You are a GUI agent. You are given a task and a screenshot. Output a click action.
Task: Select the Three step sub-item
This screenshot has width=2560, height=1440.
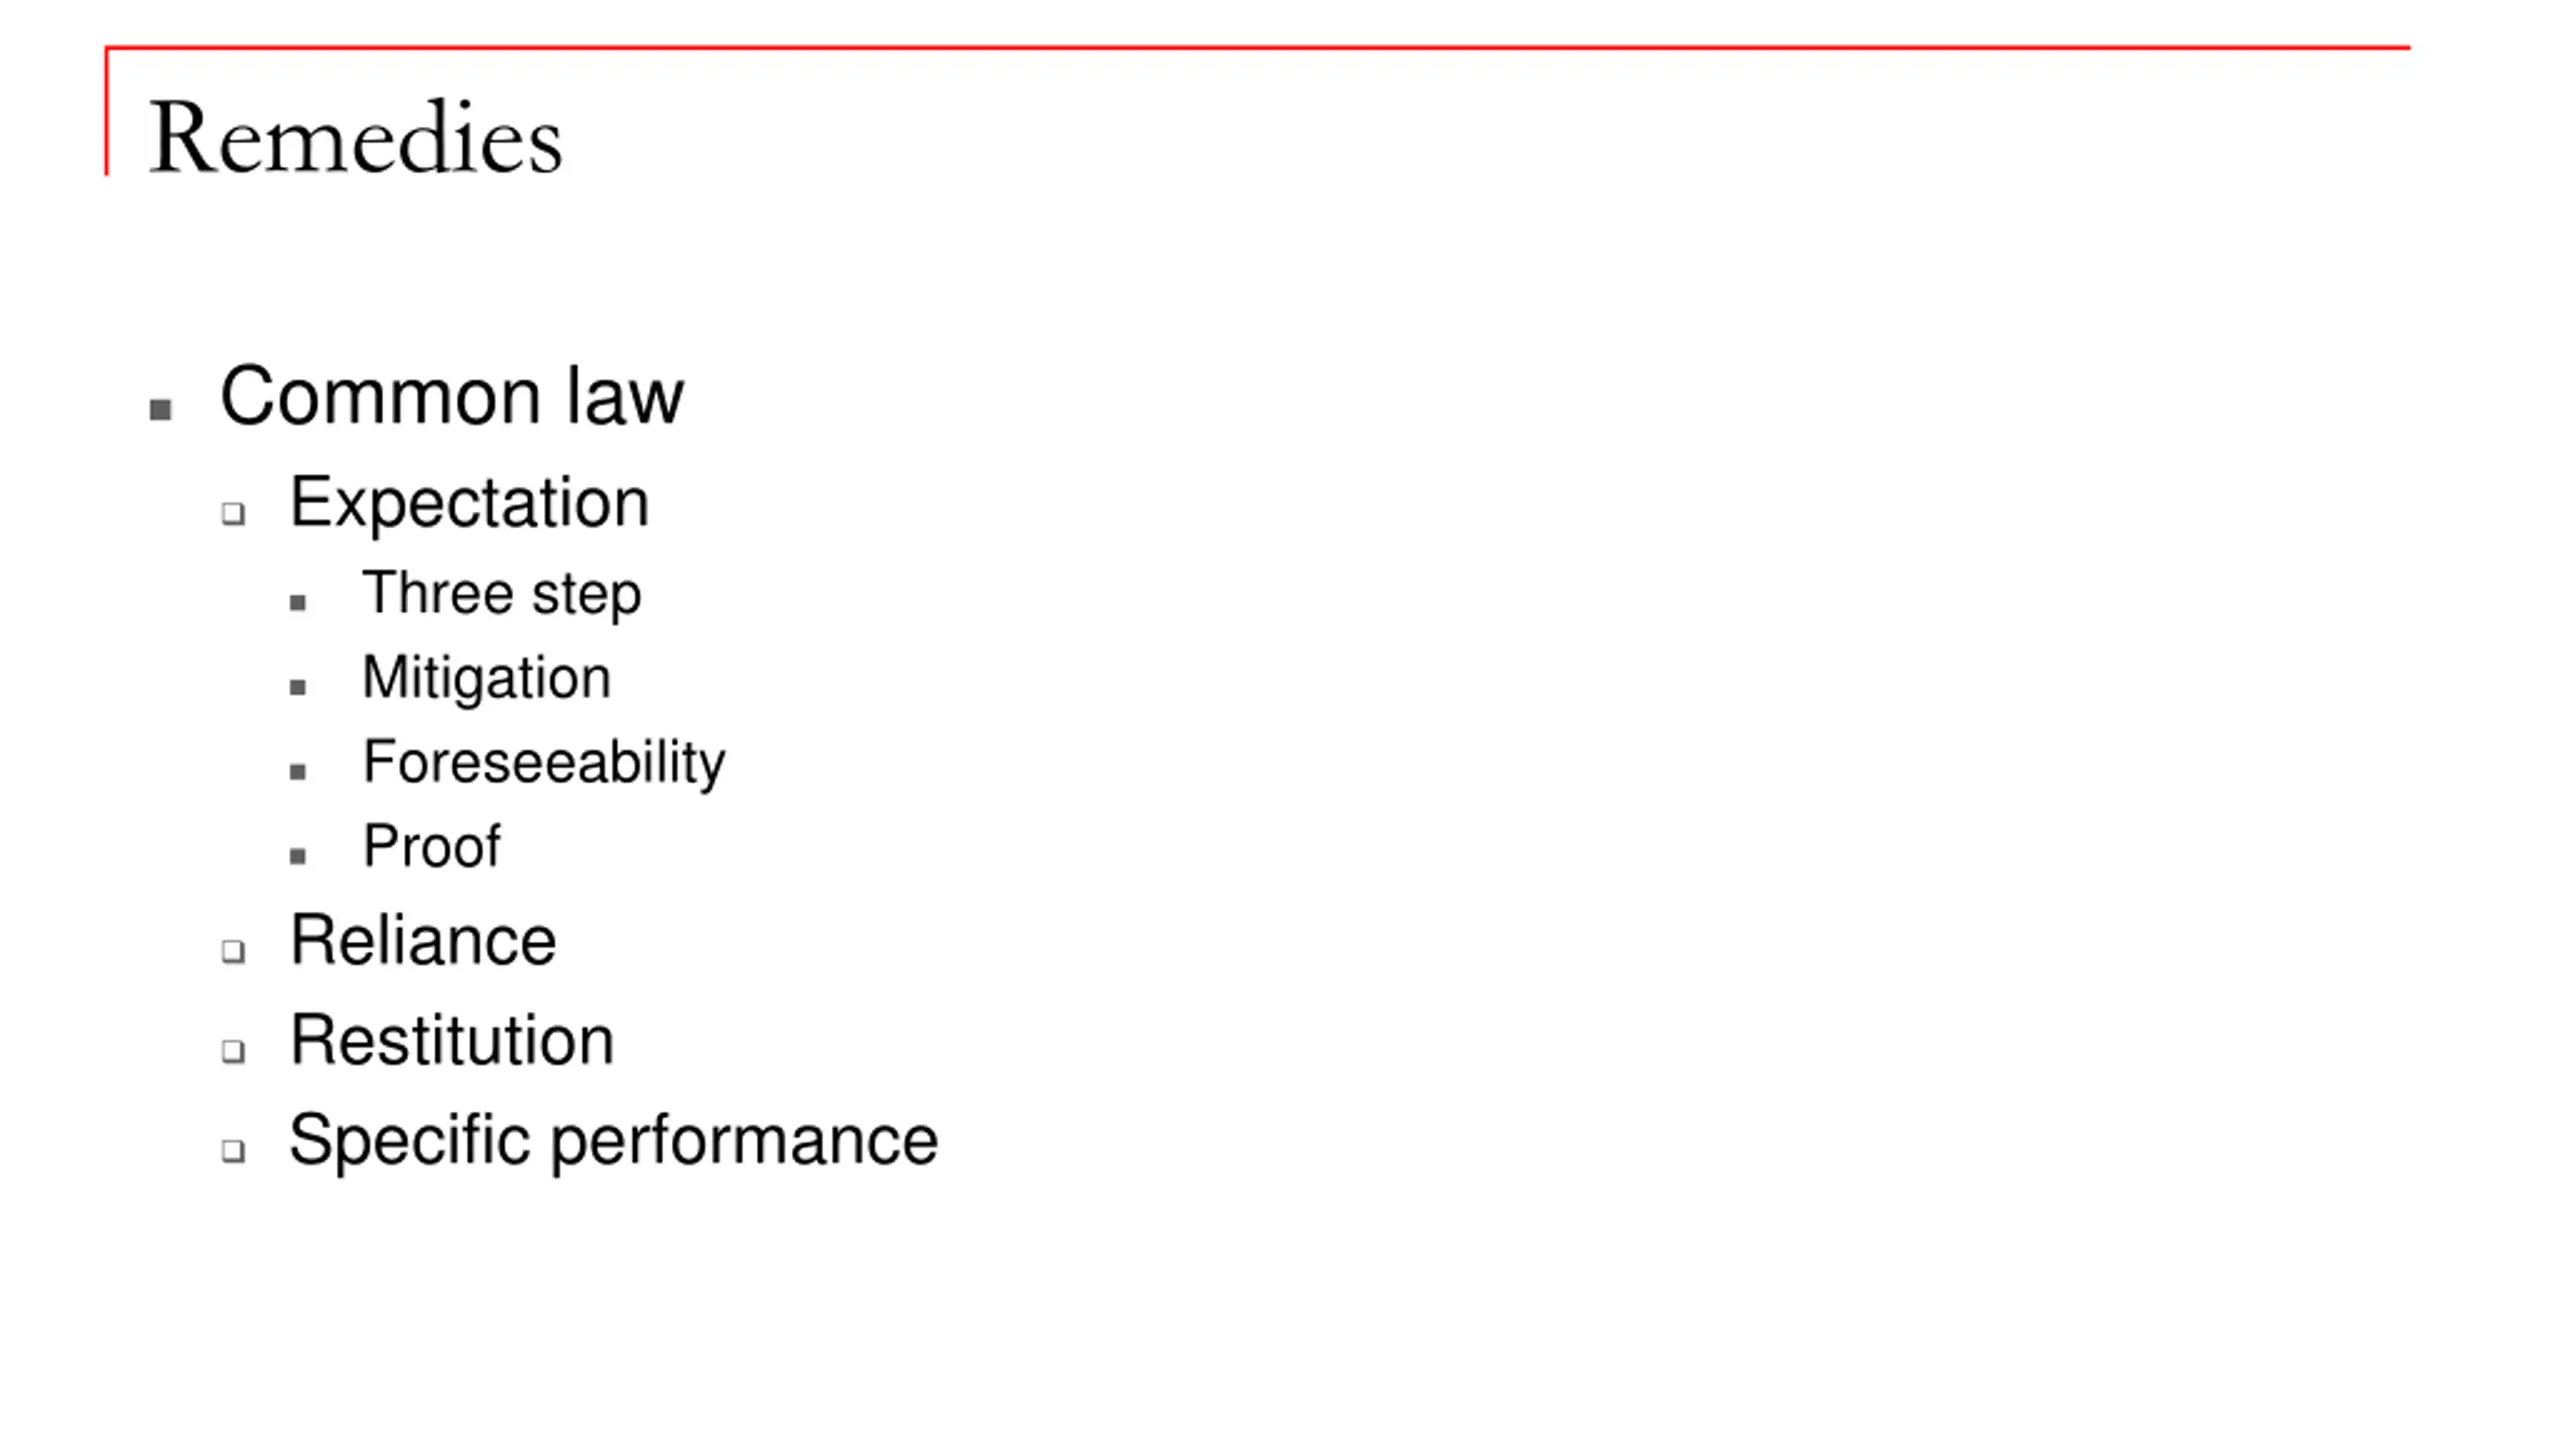501,594
